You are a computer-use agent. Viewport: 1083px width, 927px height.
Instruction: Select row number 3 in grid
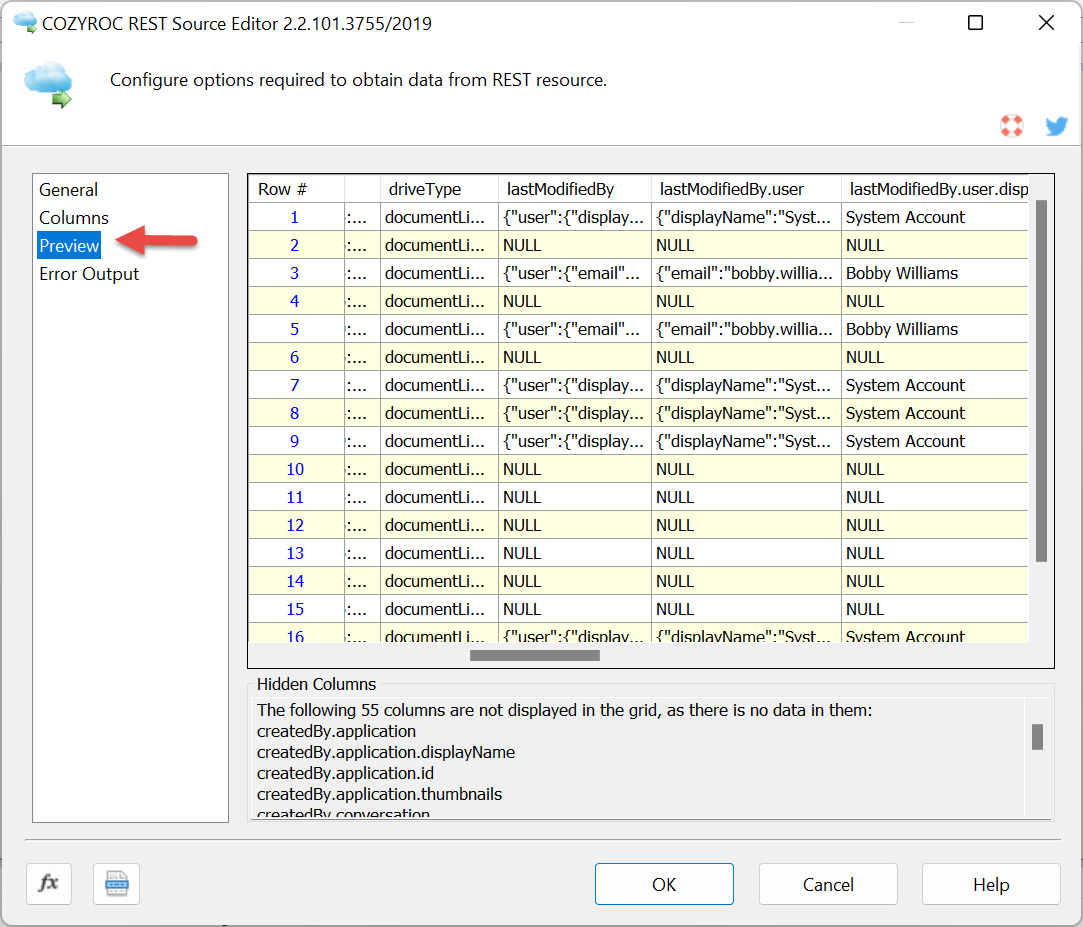tap(295, 274)
